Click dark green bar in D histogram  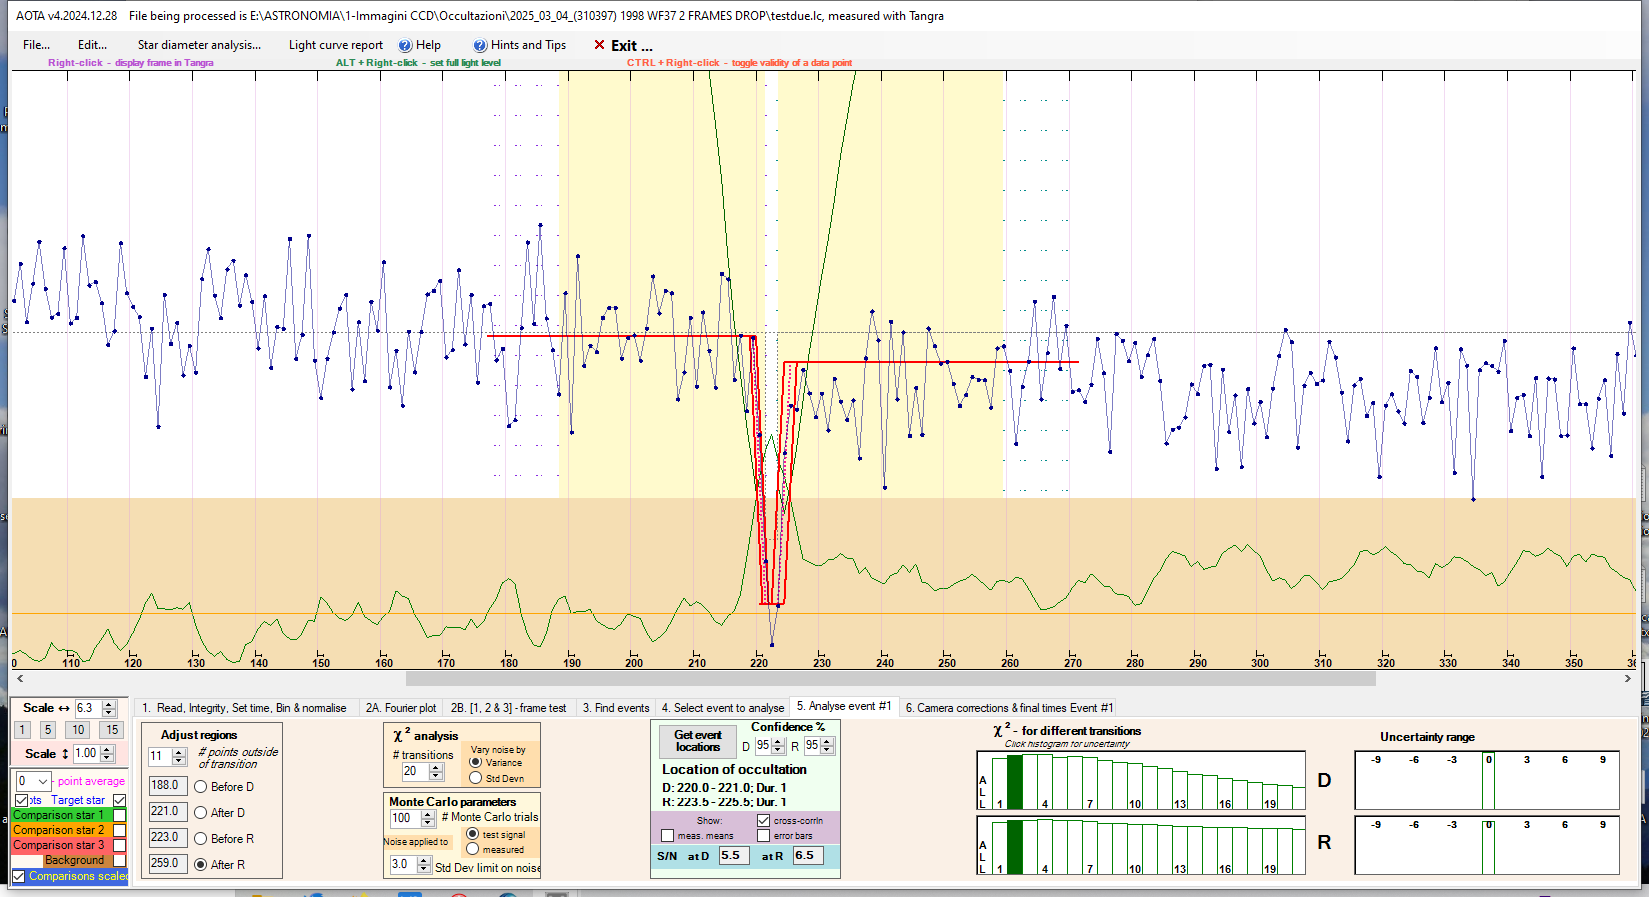[1015, 782]
